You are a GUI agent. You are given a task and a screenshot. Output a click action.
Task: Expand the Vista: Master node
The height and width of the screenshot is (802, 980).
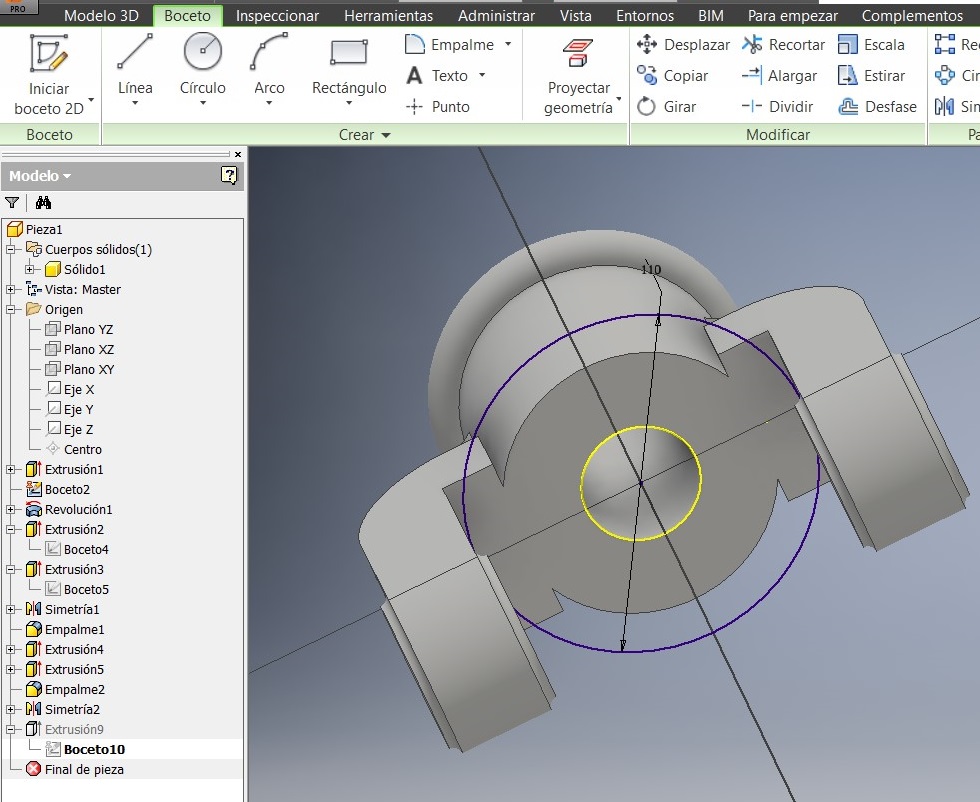10,289
